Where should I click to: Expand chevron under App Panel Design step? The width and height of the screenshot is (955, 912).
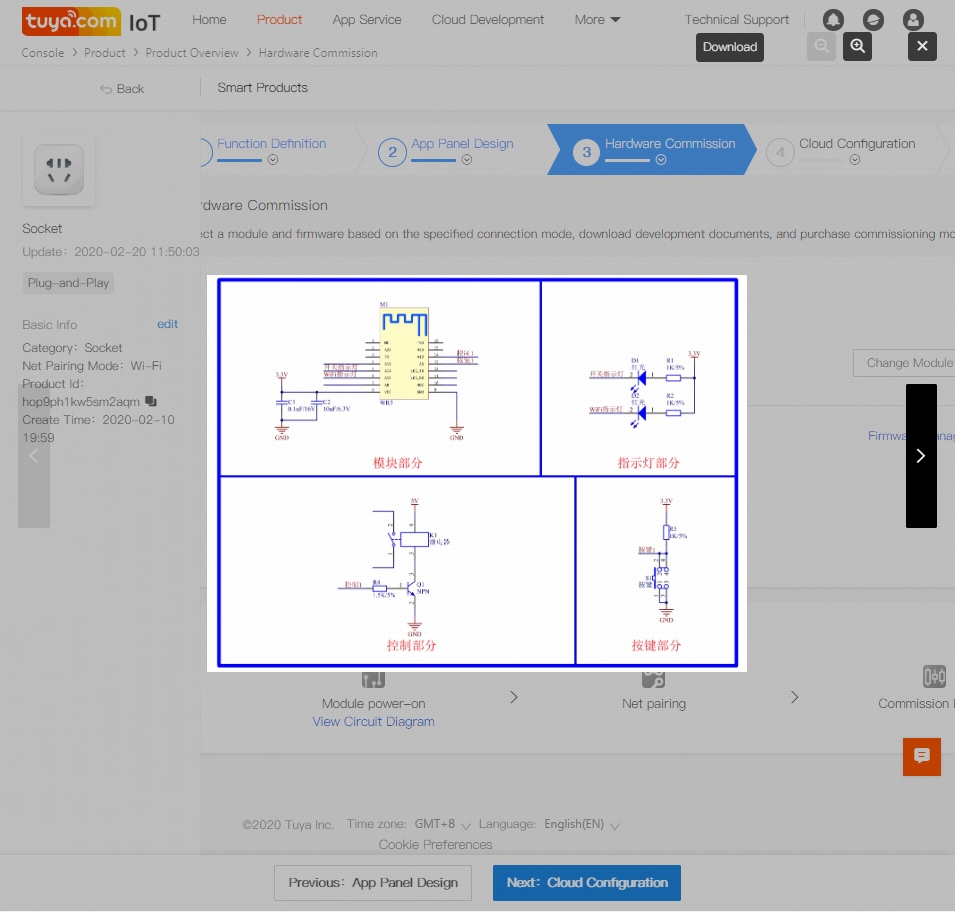467,160
